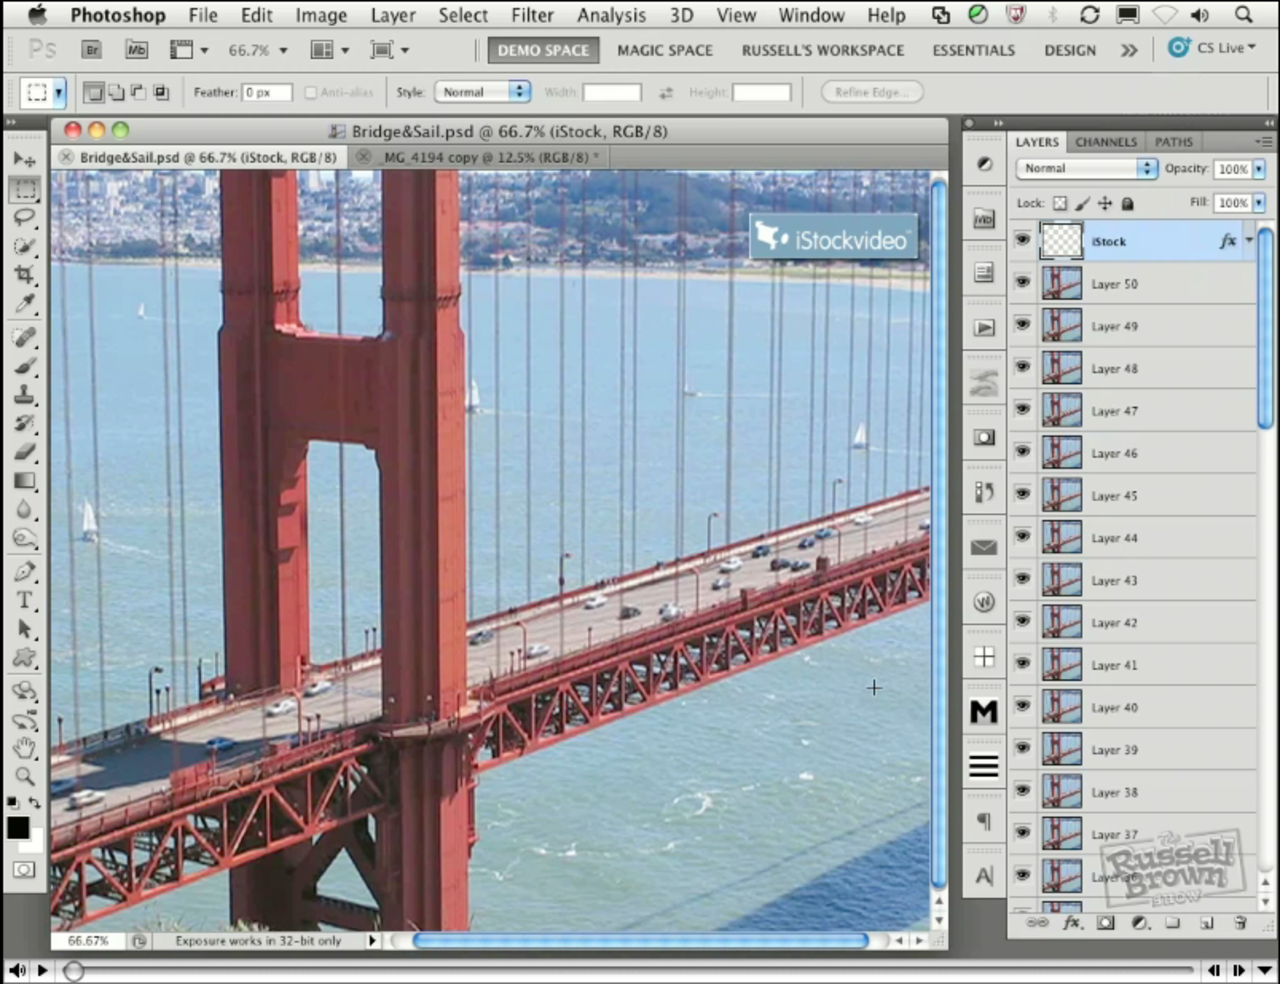
Task: Open the Filter menu
Action: [x=532, y=15]
